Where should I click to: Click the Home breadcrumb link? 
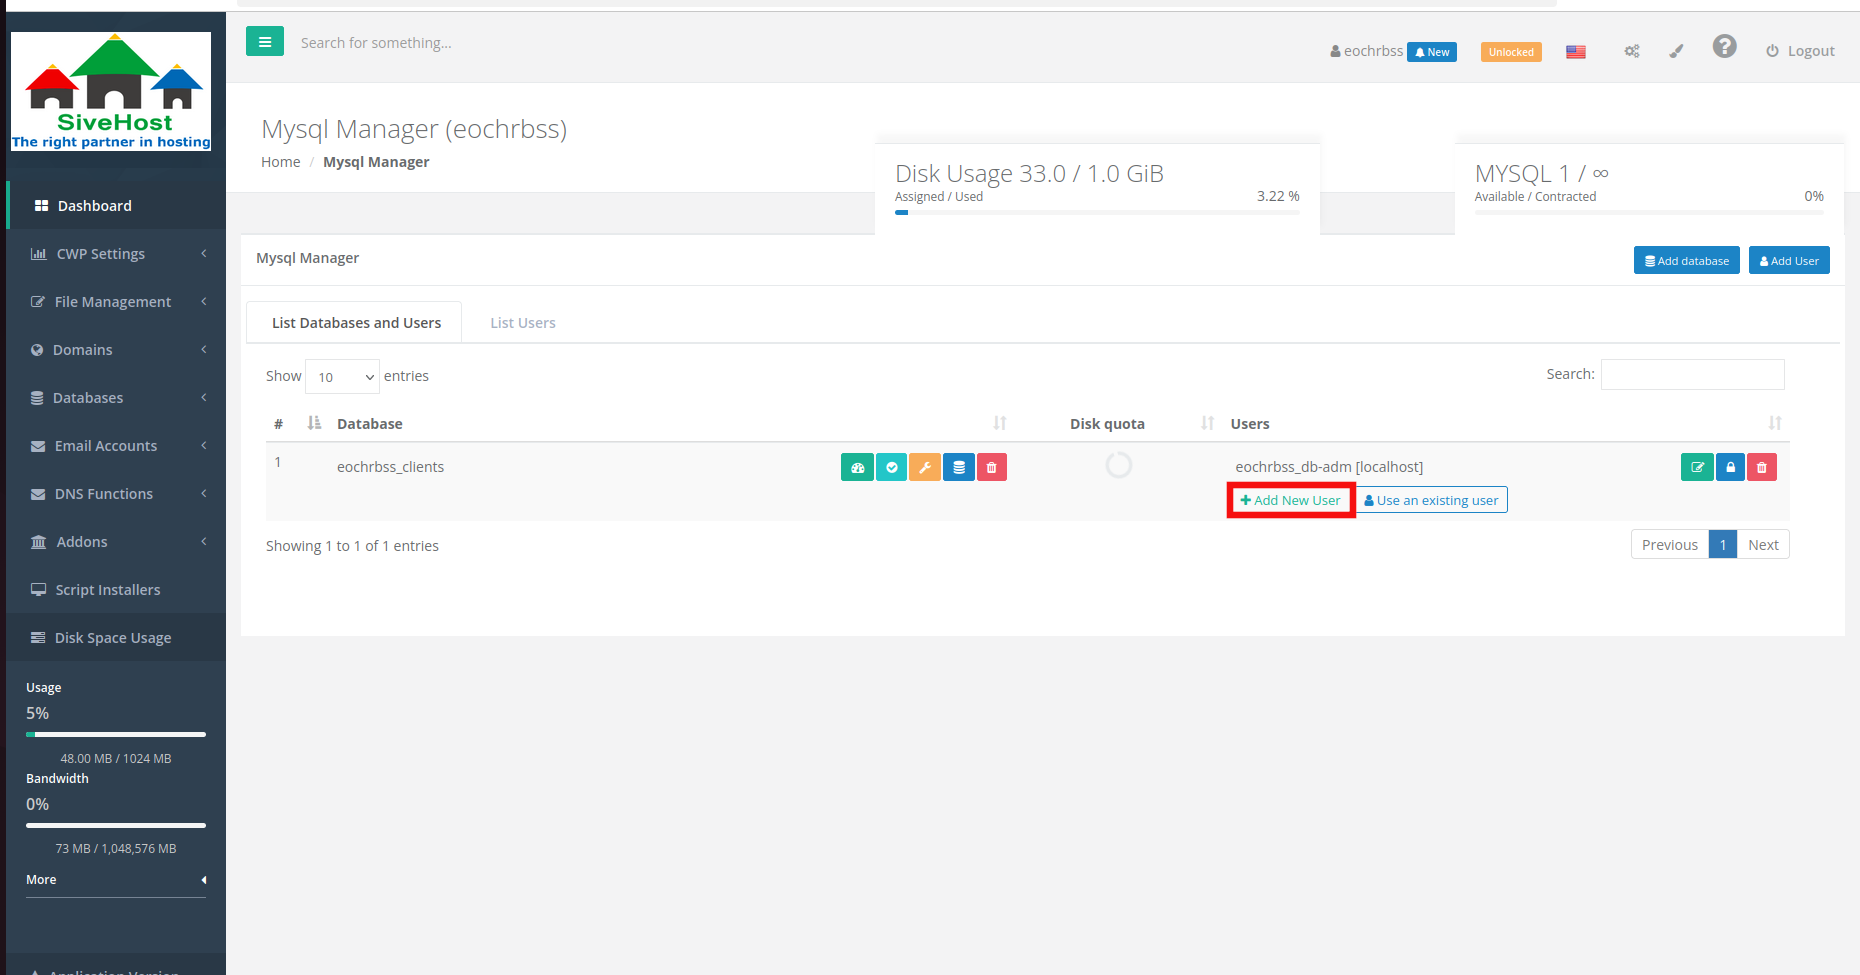click(x=280, y=162)
